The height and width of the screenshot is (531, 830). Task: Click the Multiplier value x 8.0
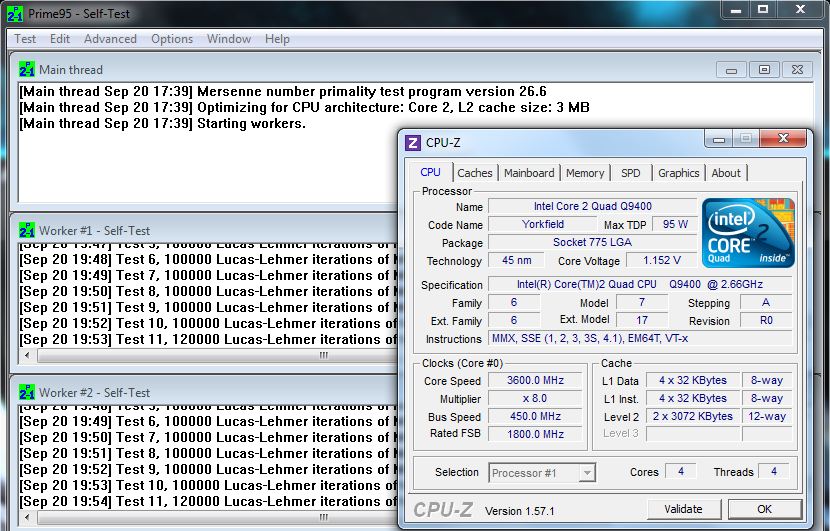(x=535, y=398)
